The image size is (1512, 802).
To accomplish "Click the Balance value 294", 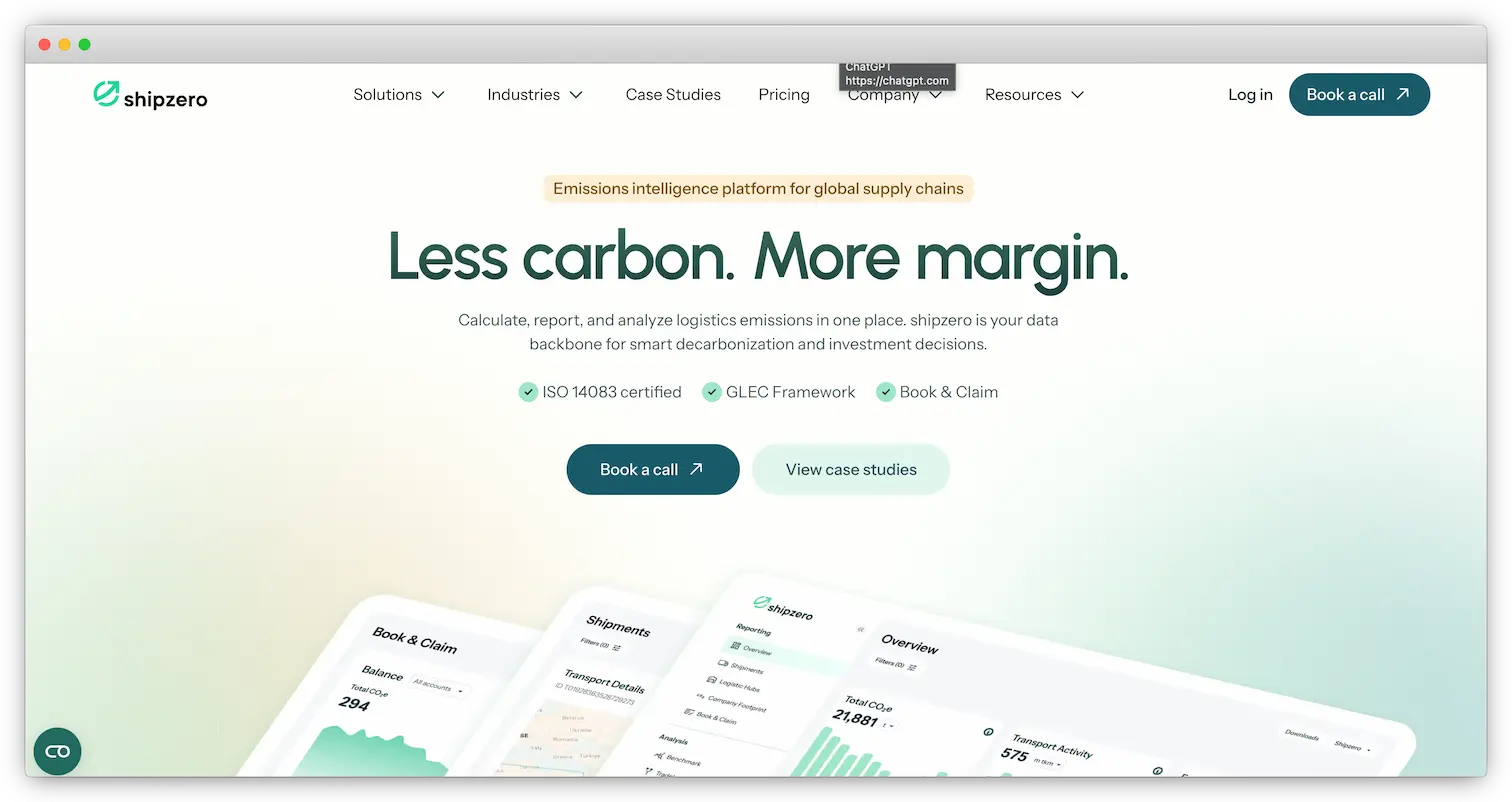I will (x=354, y=704).
